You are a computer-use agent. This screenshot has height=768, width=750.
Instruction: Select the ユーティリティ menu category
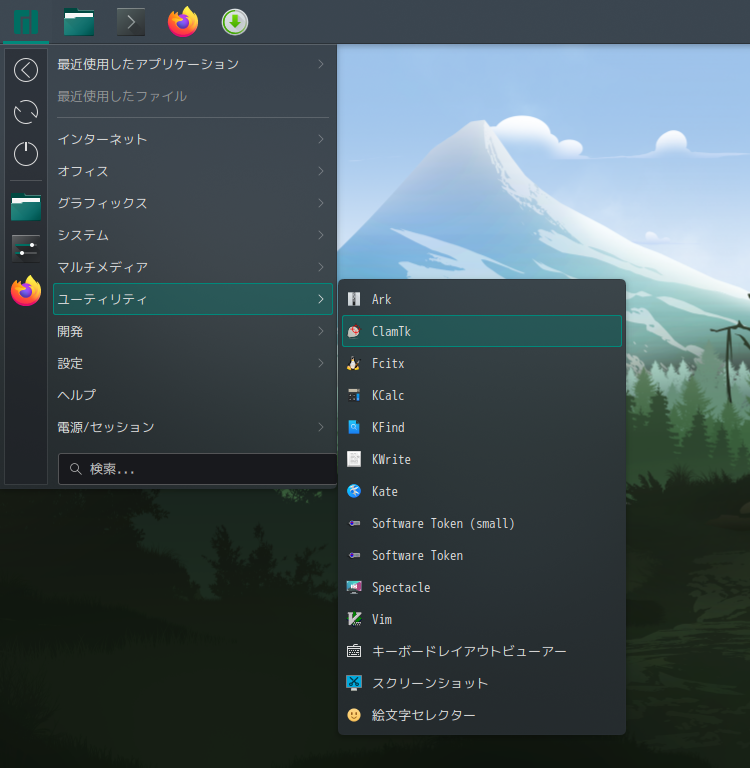pos(193,299)
